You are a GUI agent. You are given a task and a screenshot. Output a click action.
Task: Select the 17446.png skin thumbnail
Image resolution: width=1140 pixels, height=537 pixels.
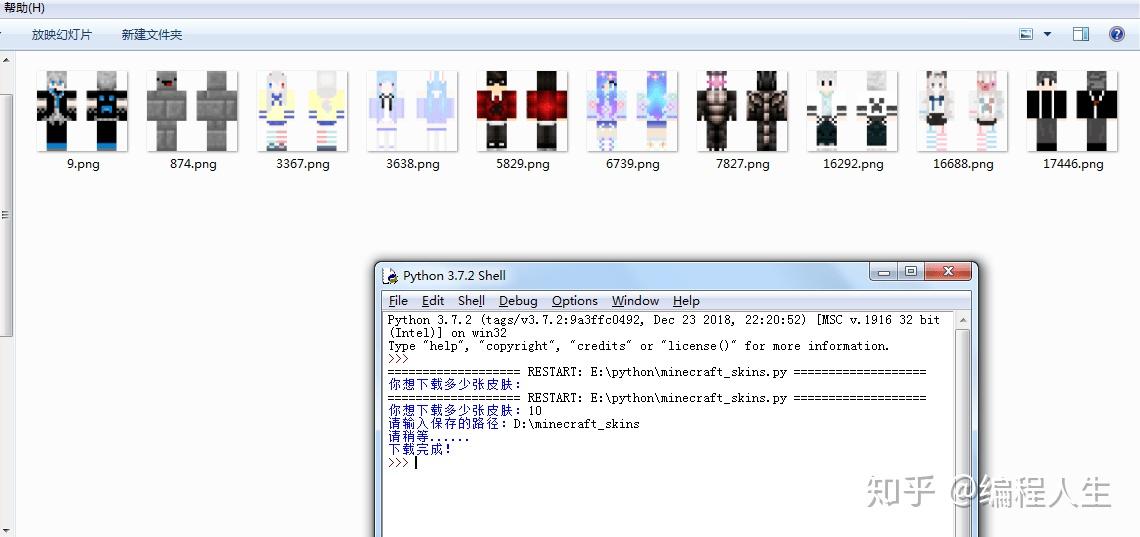1072,110
